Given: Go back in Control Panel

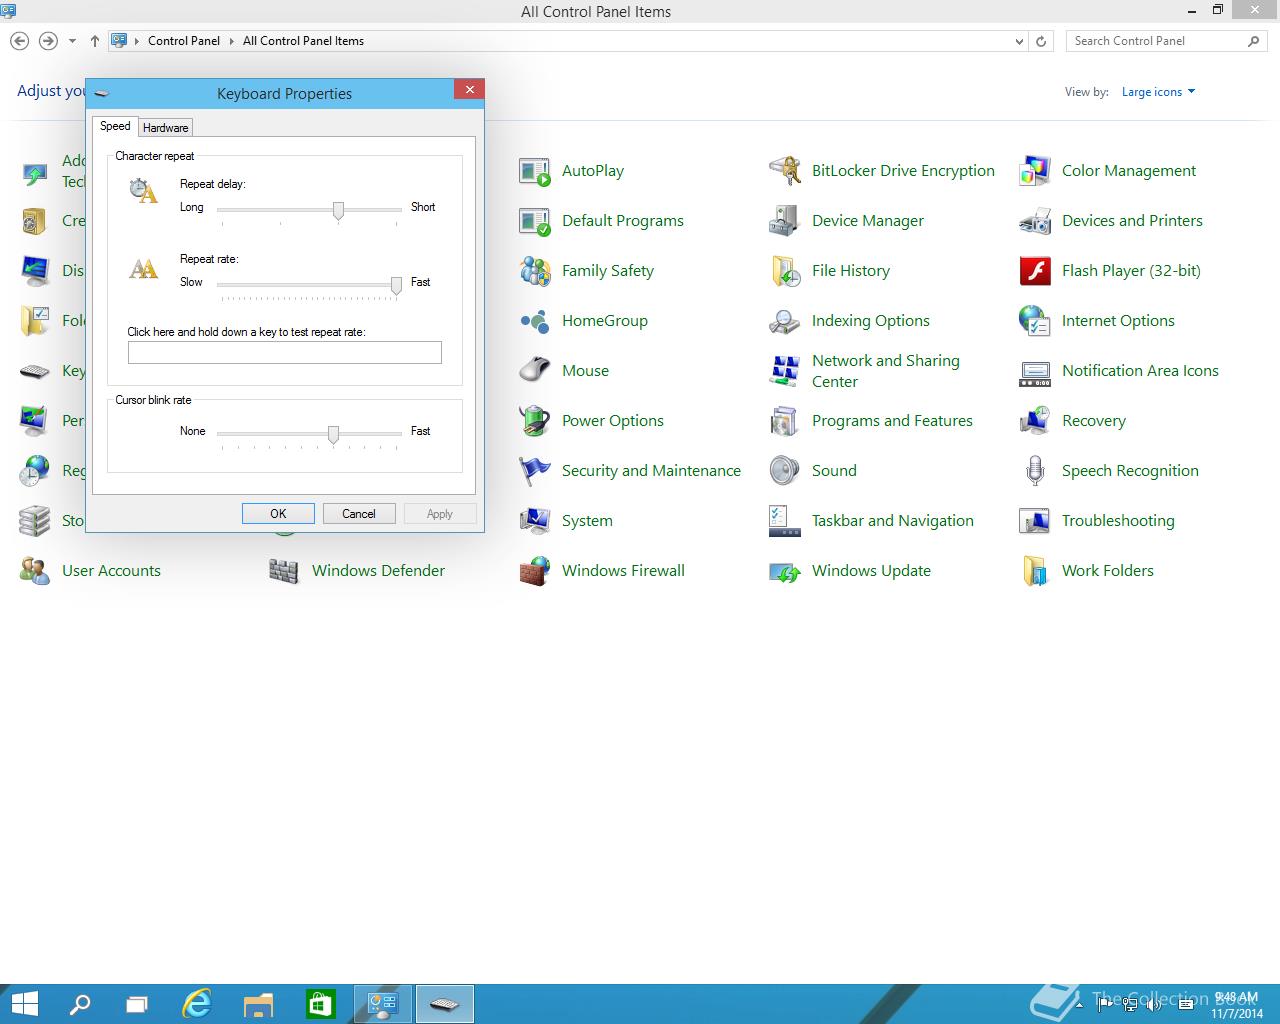Looking at the screenshot, I should [x=19, y=41].
